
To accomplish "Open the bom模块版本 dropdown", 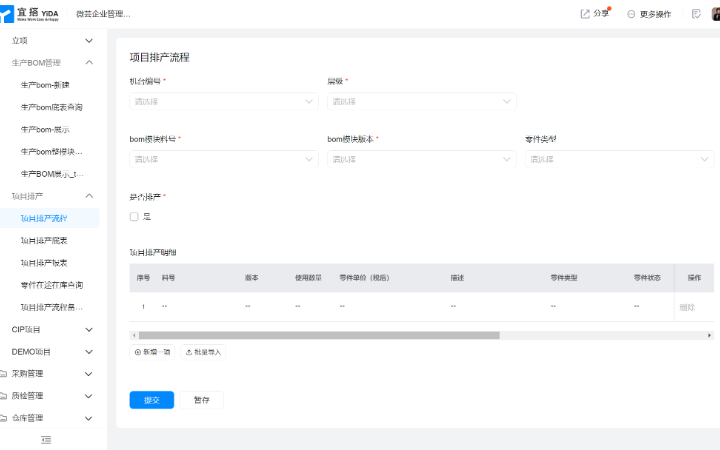I will pyautogui.click(x=422, y=159).
